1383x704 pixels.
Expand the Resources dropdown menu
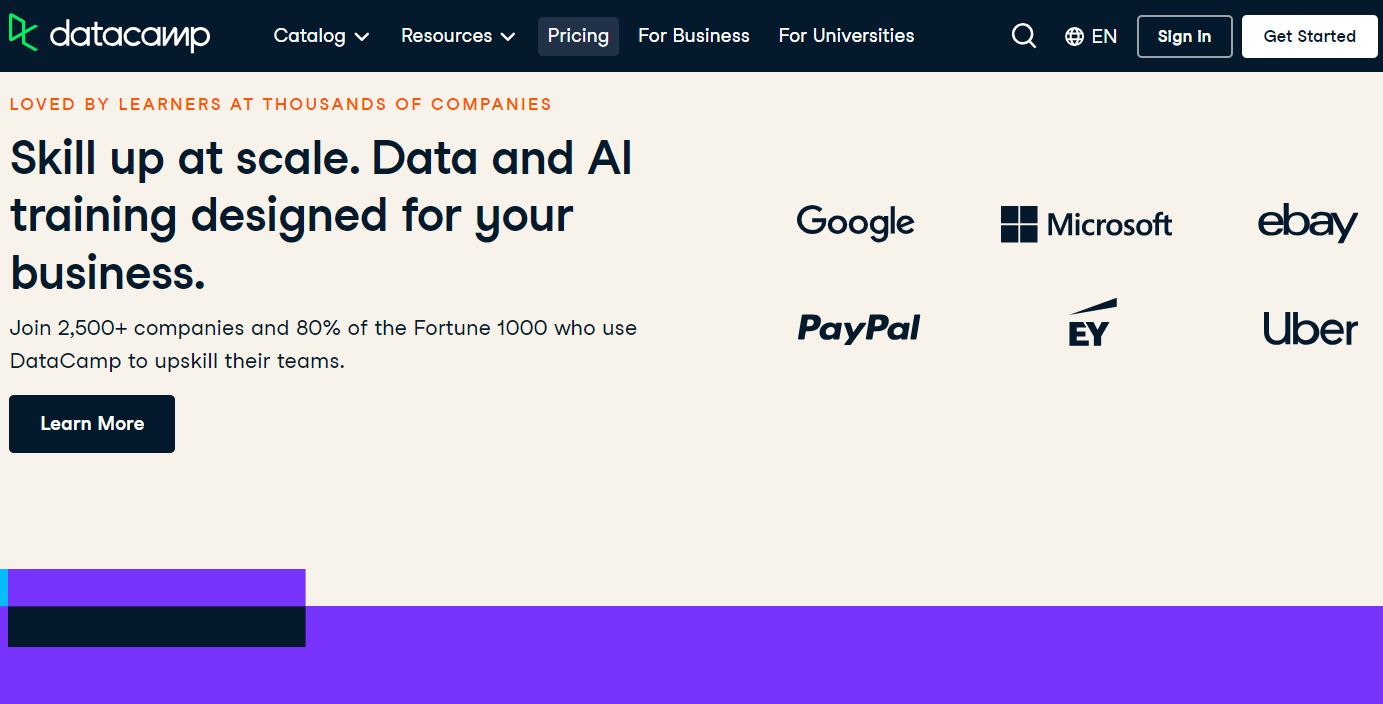point(458,36)
